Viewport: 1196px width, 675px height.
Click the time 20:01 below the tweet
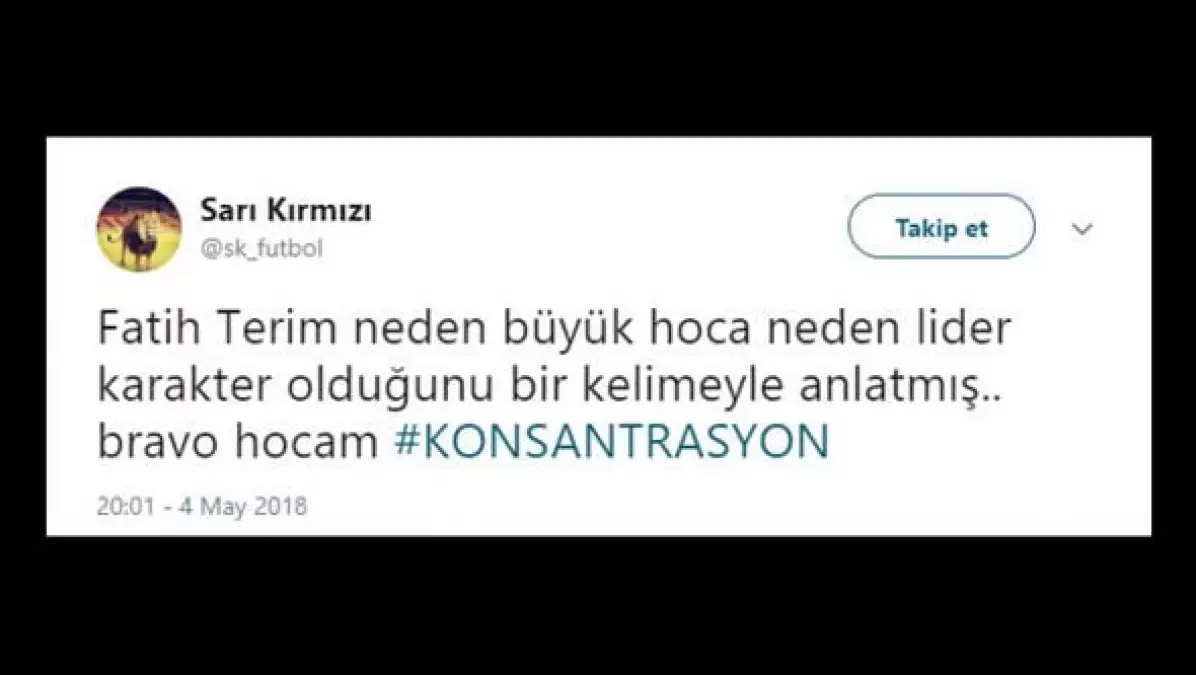(x=126, y=506)
